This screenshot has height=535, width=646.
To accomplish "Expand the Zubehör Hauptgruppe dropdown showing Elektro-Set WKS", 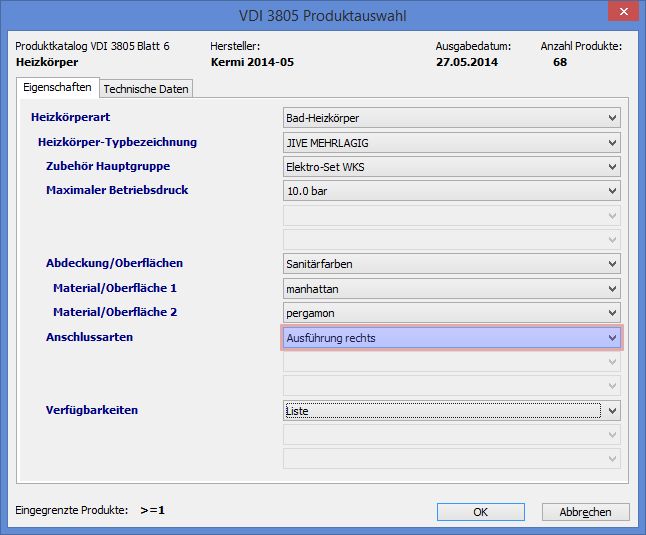I will (452, 167).
